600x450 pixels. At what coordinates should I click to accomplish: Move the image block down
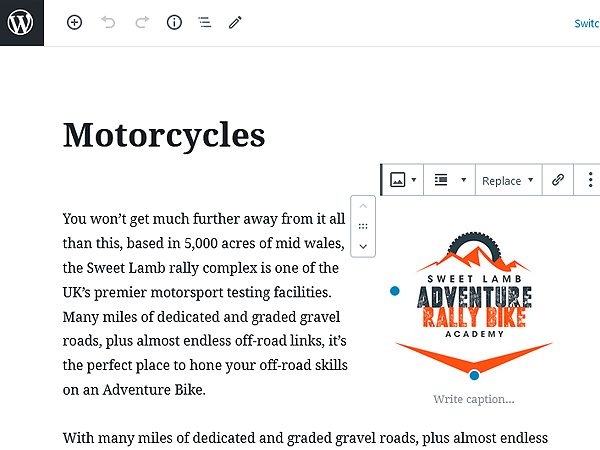click(363, 246)
